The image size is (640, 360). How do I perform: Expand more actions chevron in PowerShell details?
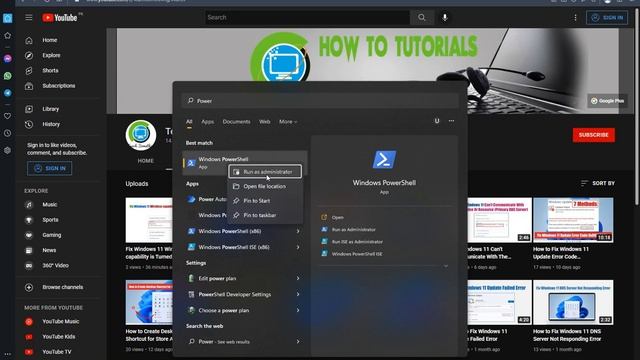(x=446, y=266)
